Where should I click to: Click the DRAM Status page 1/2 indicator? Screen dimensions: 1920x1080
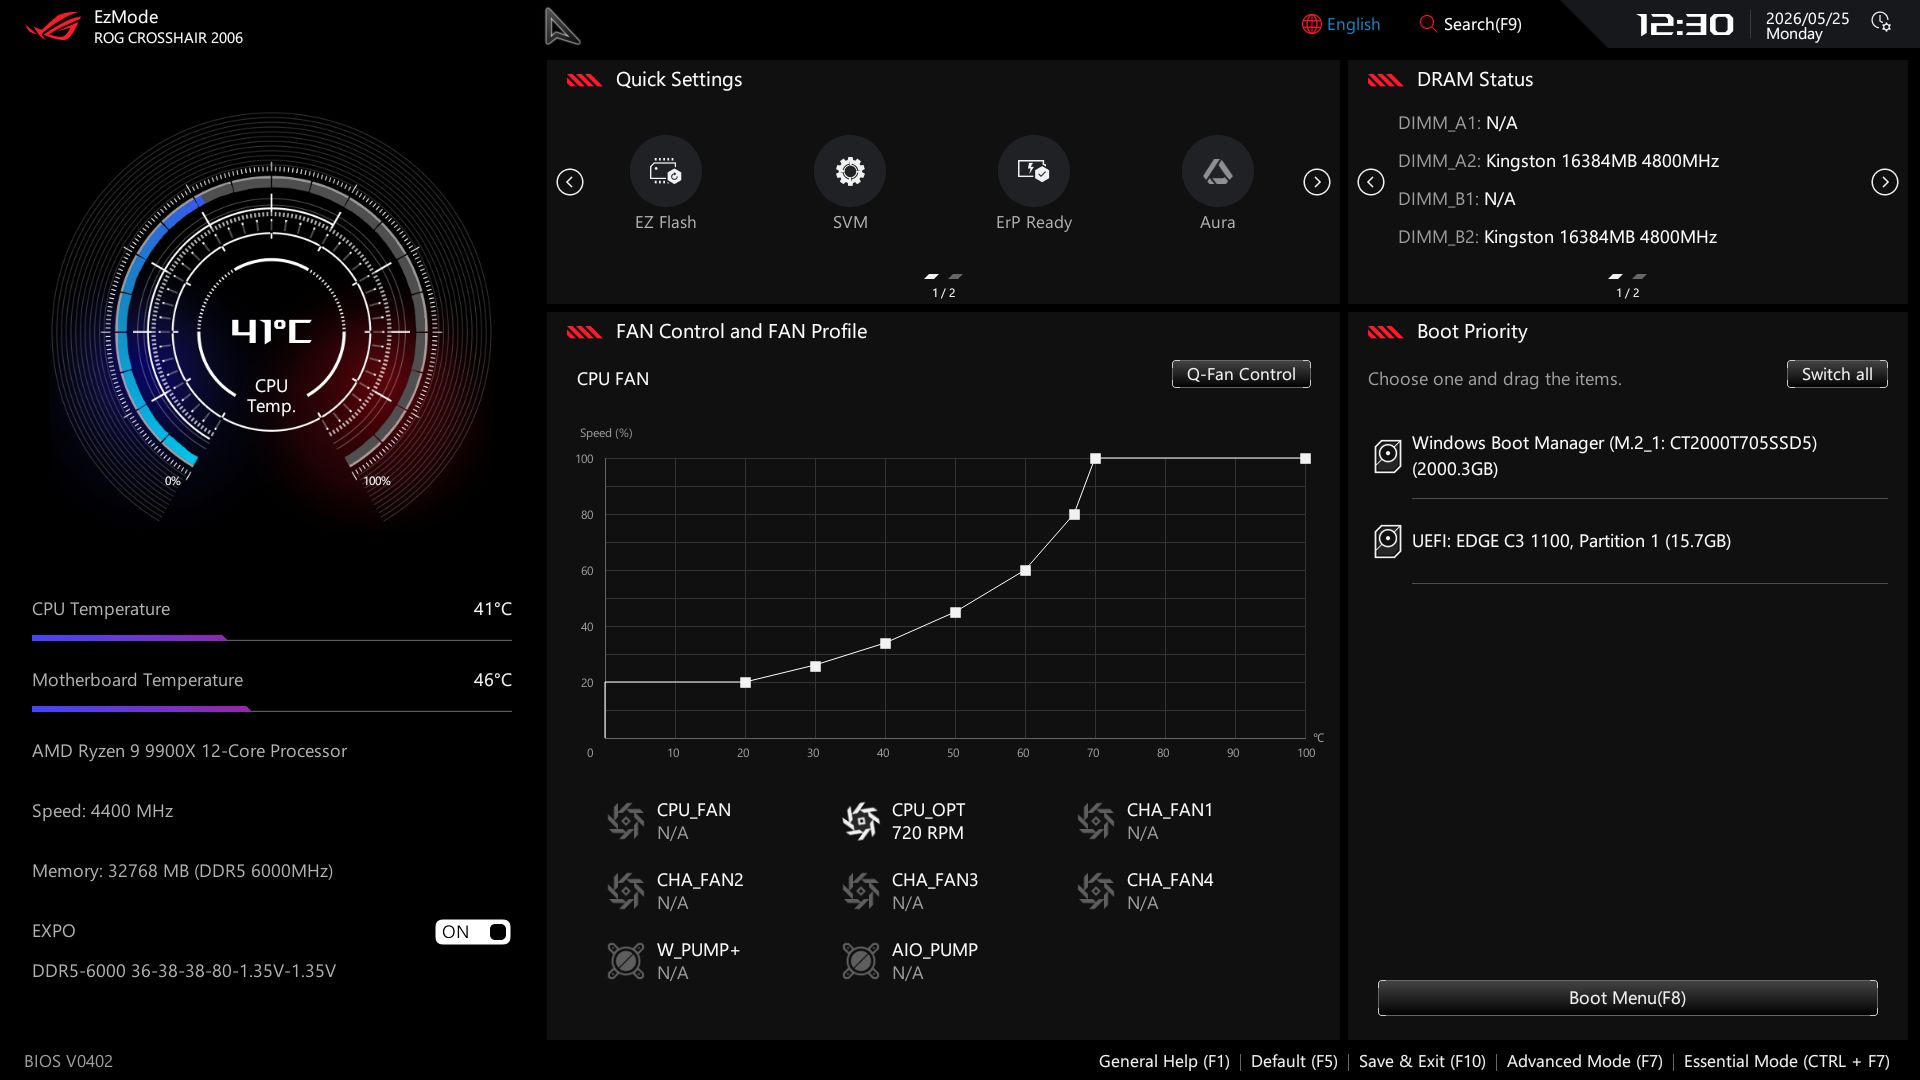point(1627,286)
